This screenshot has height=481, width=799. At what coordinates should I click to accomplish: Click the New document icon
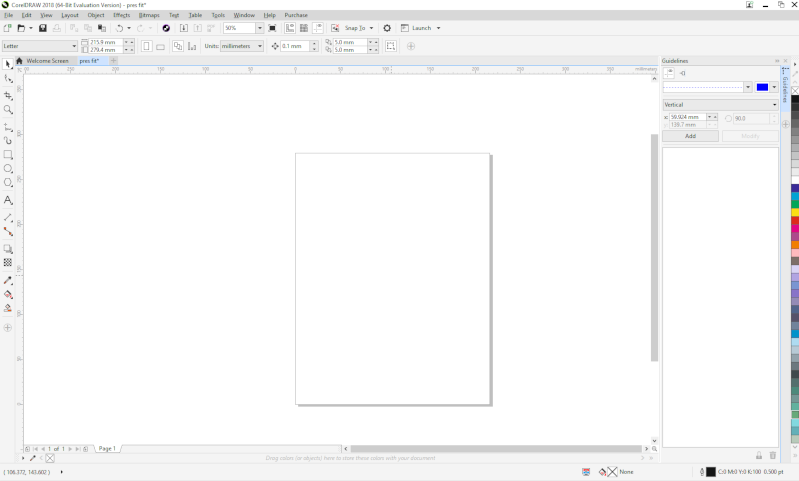[7, 28]
